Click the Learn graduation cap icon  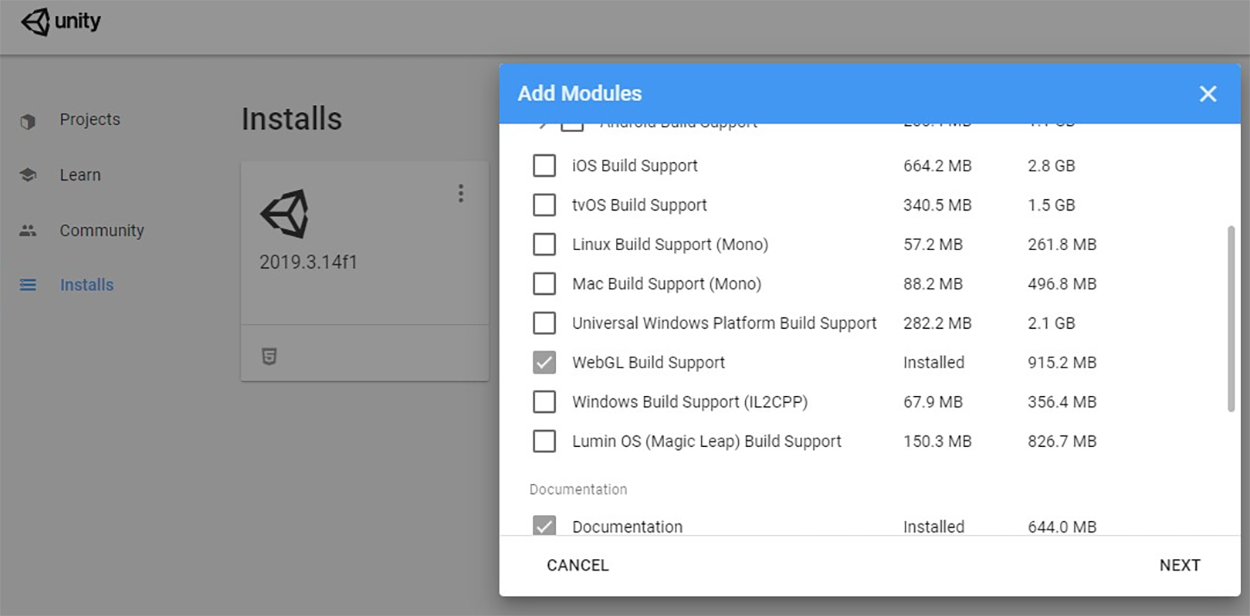pyautogui.click(x=28, y=175)
